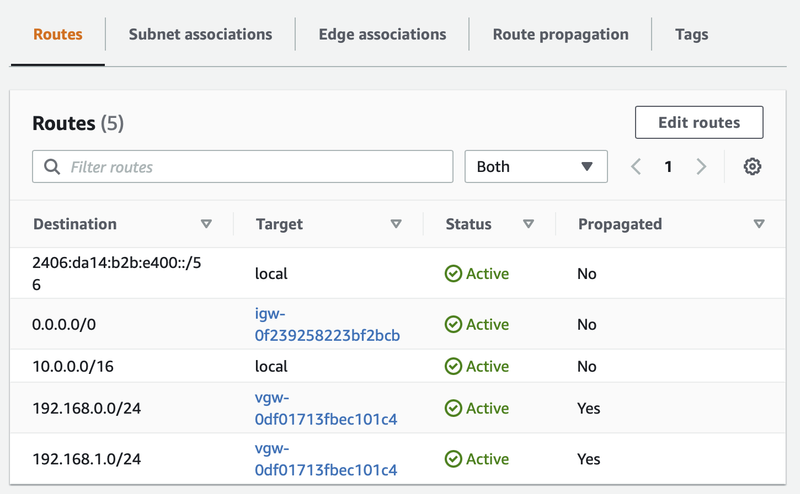Screen dimensions: 800x494
Task: Click the Edit routes button
Action: pos(699,123)
